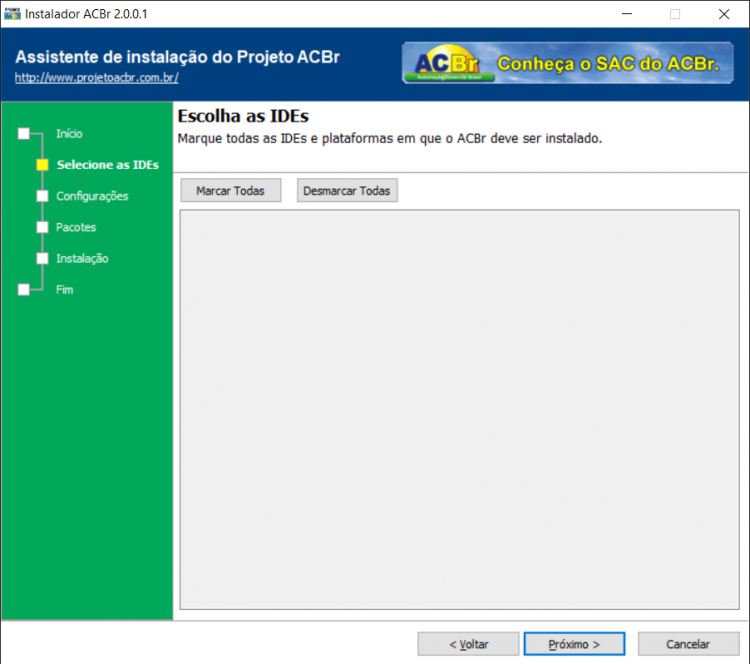Click the Assistente de instalação title text
Image resolution: width=750 pixels, height=664 pixels.
(x=177, y=57)
